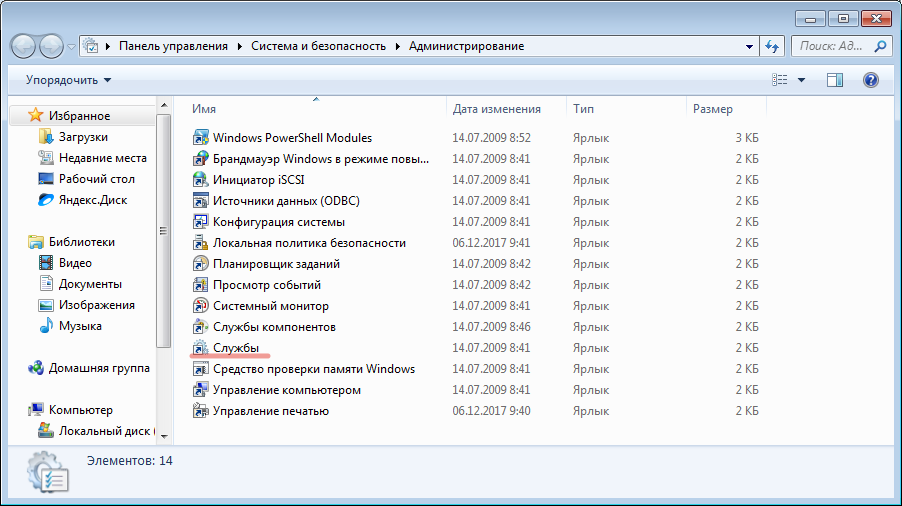Expand arrow after Панель управления breadcrumb
The height and width of the screenshot is (506, 902).
click(239, 46)
